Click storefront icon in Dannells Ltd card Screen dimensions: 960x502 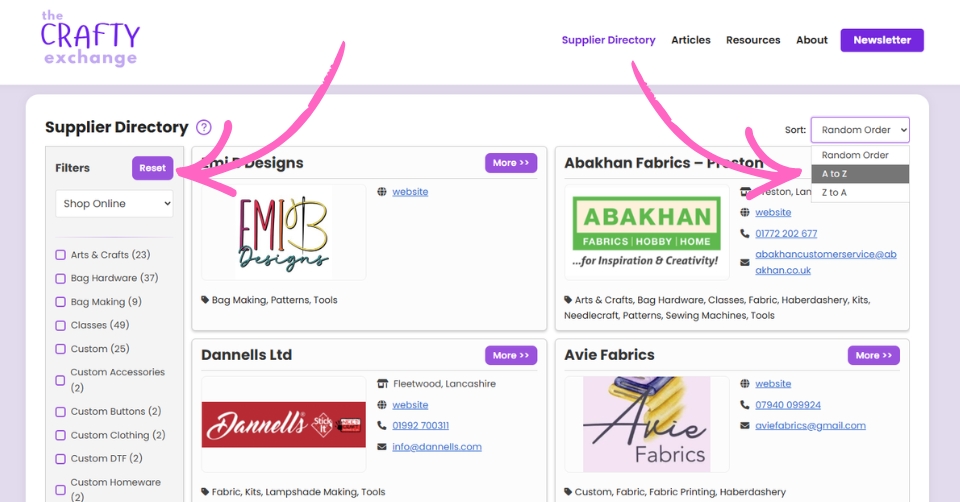(382, 384)
